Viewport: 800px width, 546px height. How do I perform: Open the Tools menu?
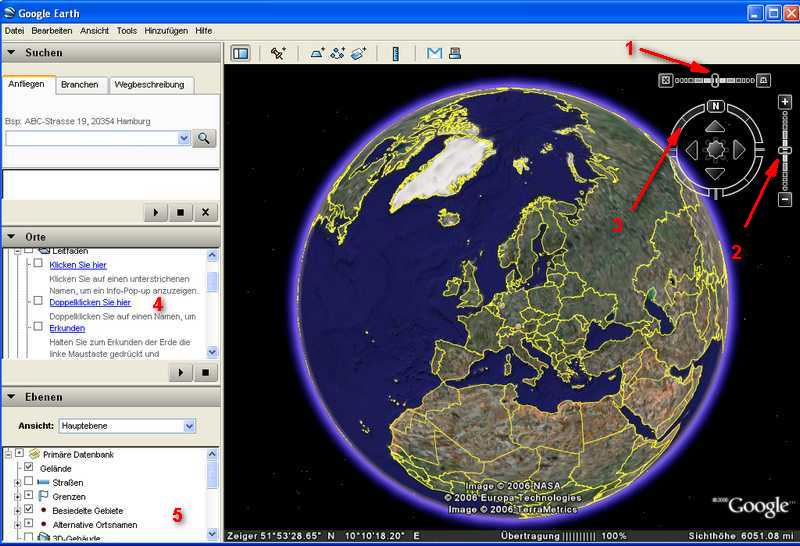127,31
